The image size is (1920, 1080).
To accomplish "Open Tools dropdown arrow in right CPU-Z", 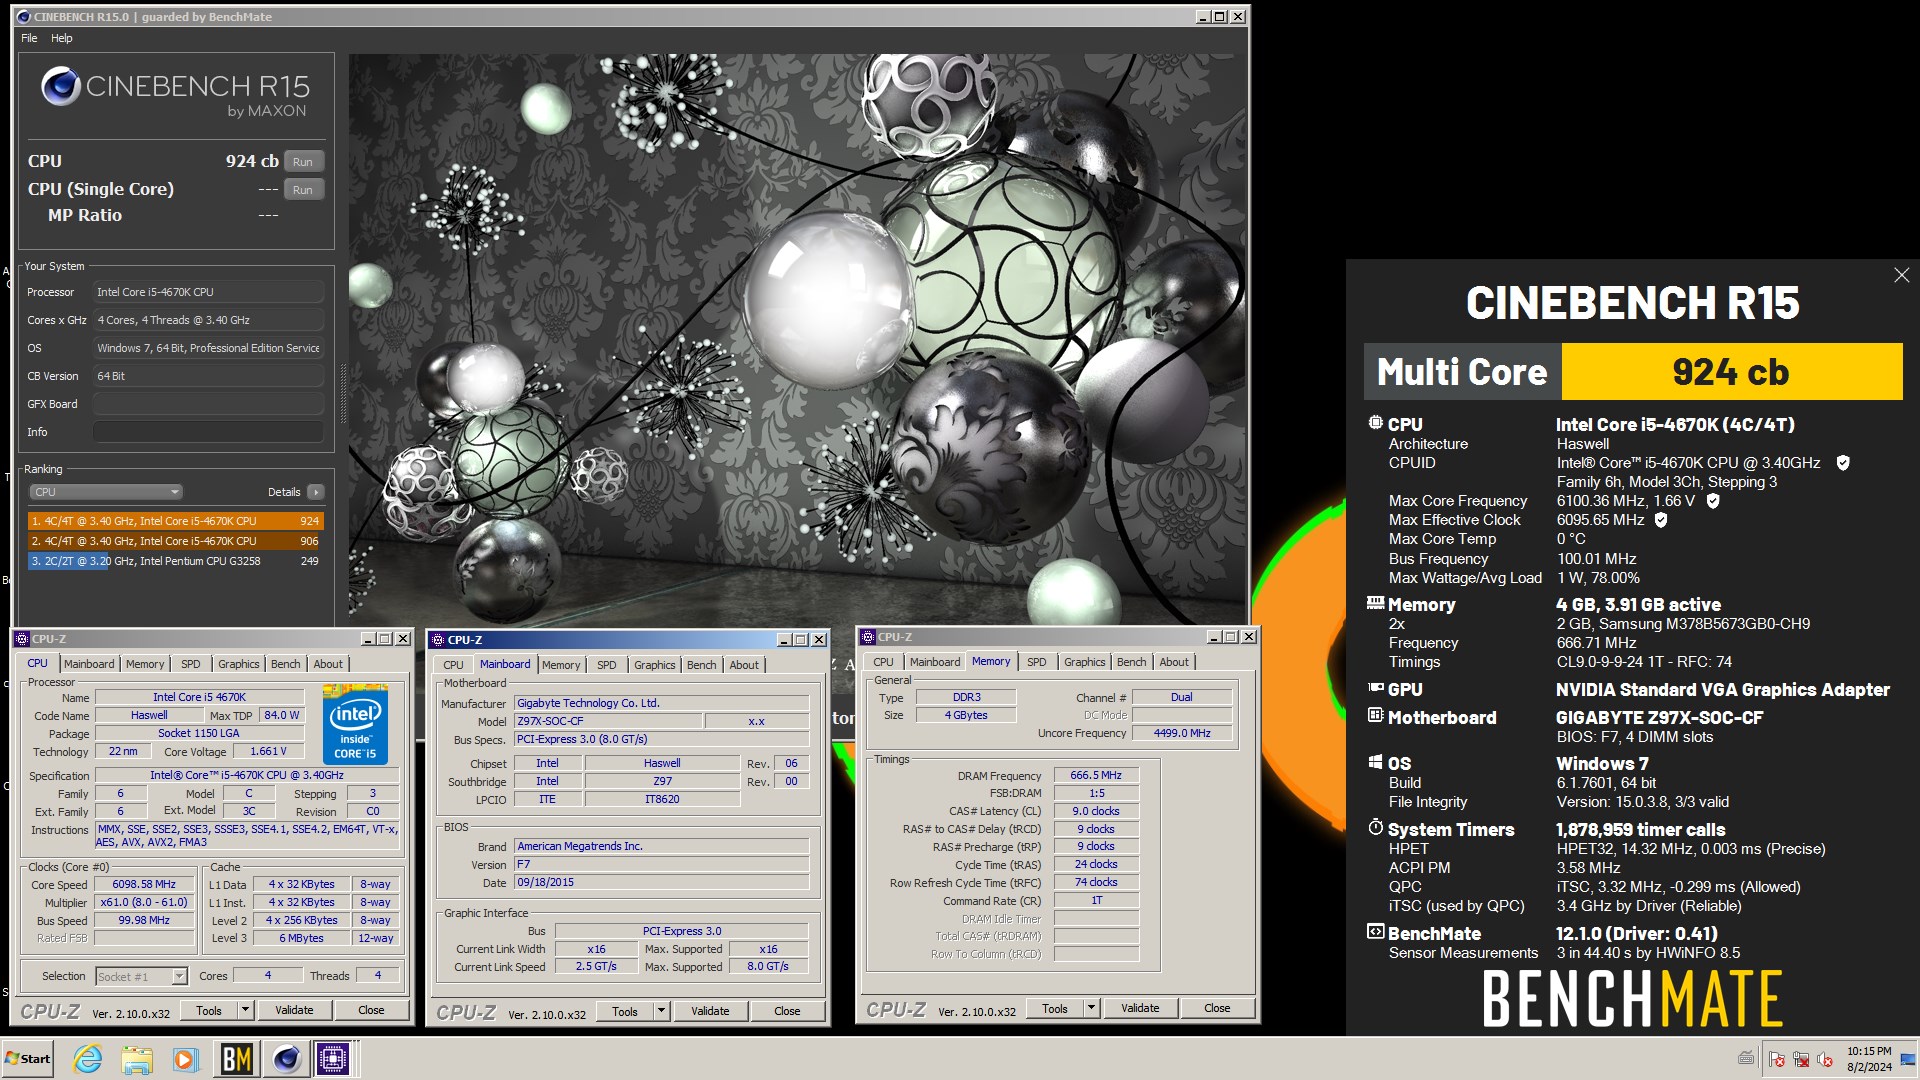I will point(1091,1008).
